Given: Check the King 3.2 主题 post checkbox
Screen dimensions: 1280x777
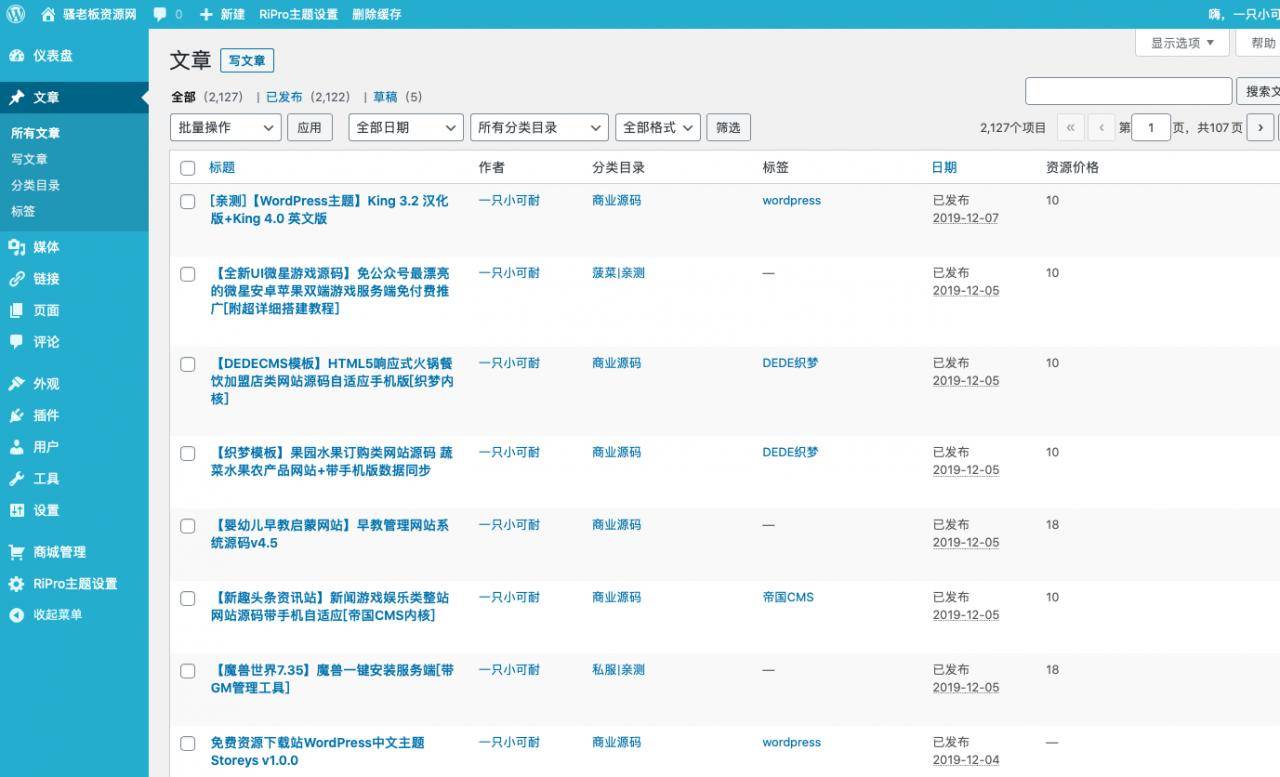Looking at the screenshot, I should tap(187, 201).
